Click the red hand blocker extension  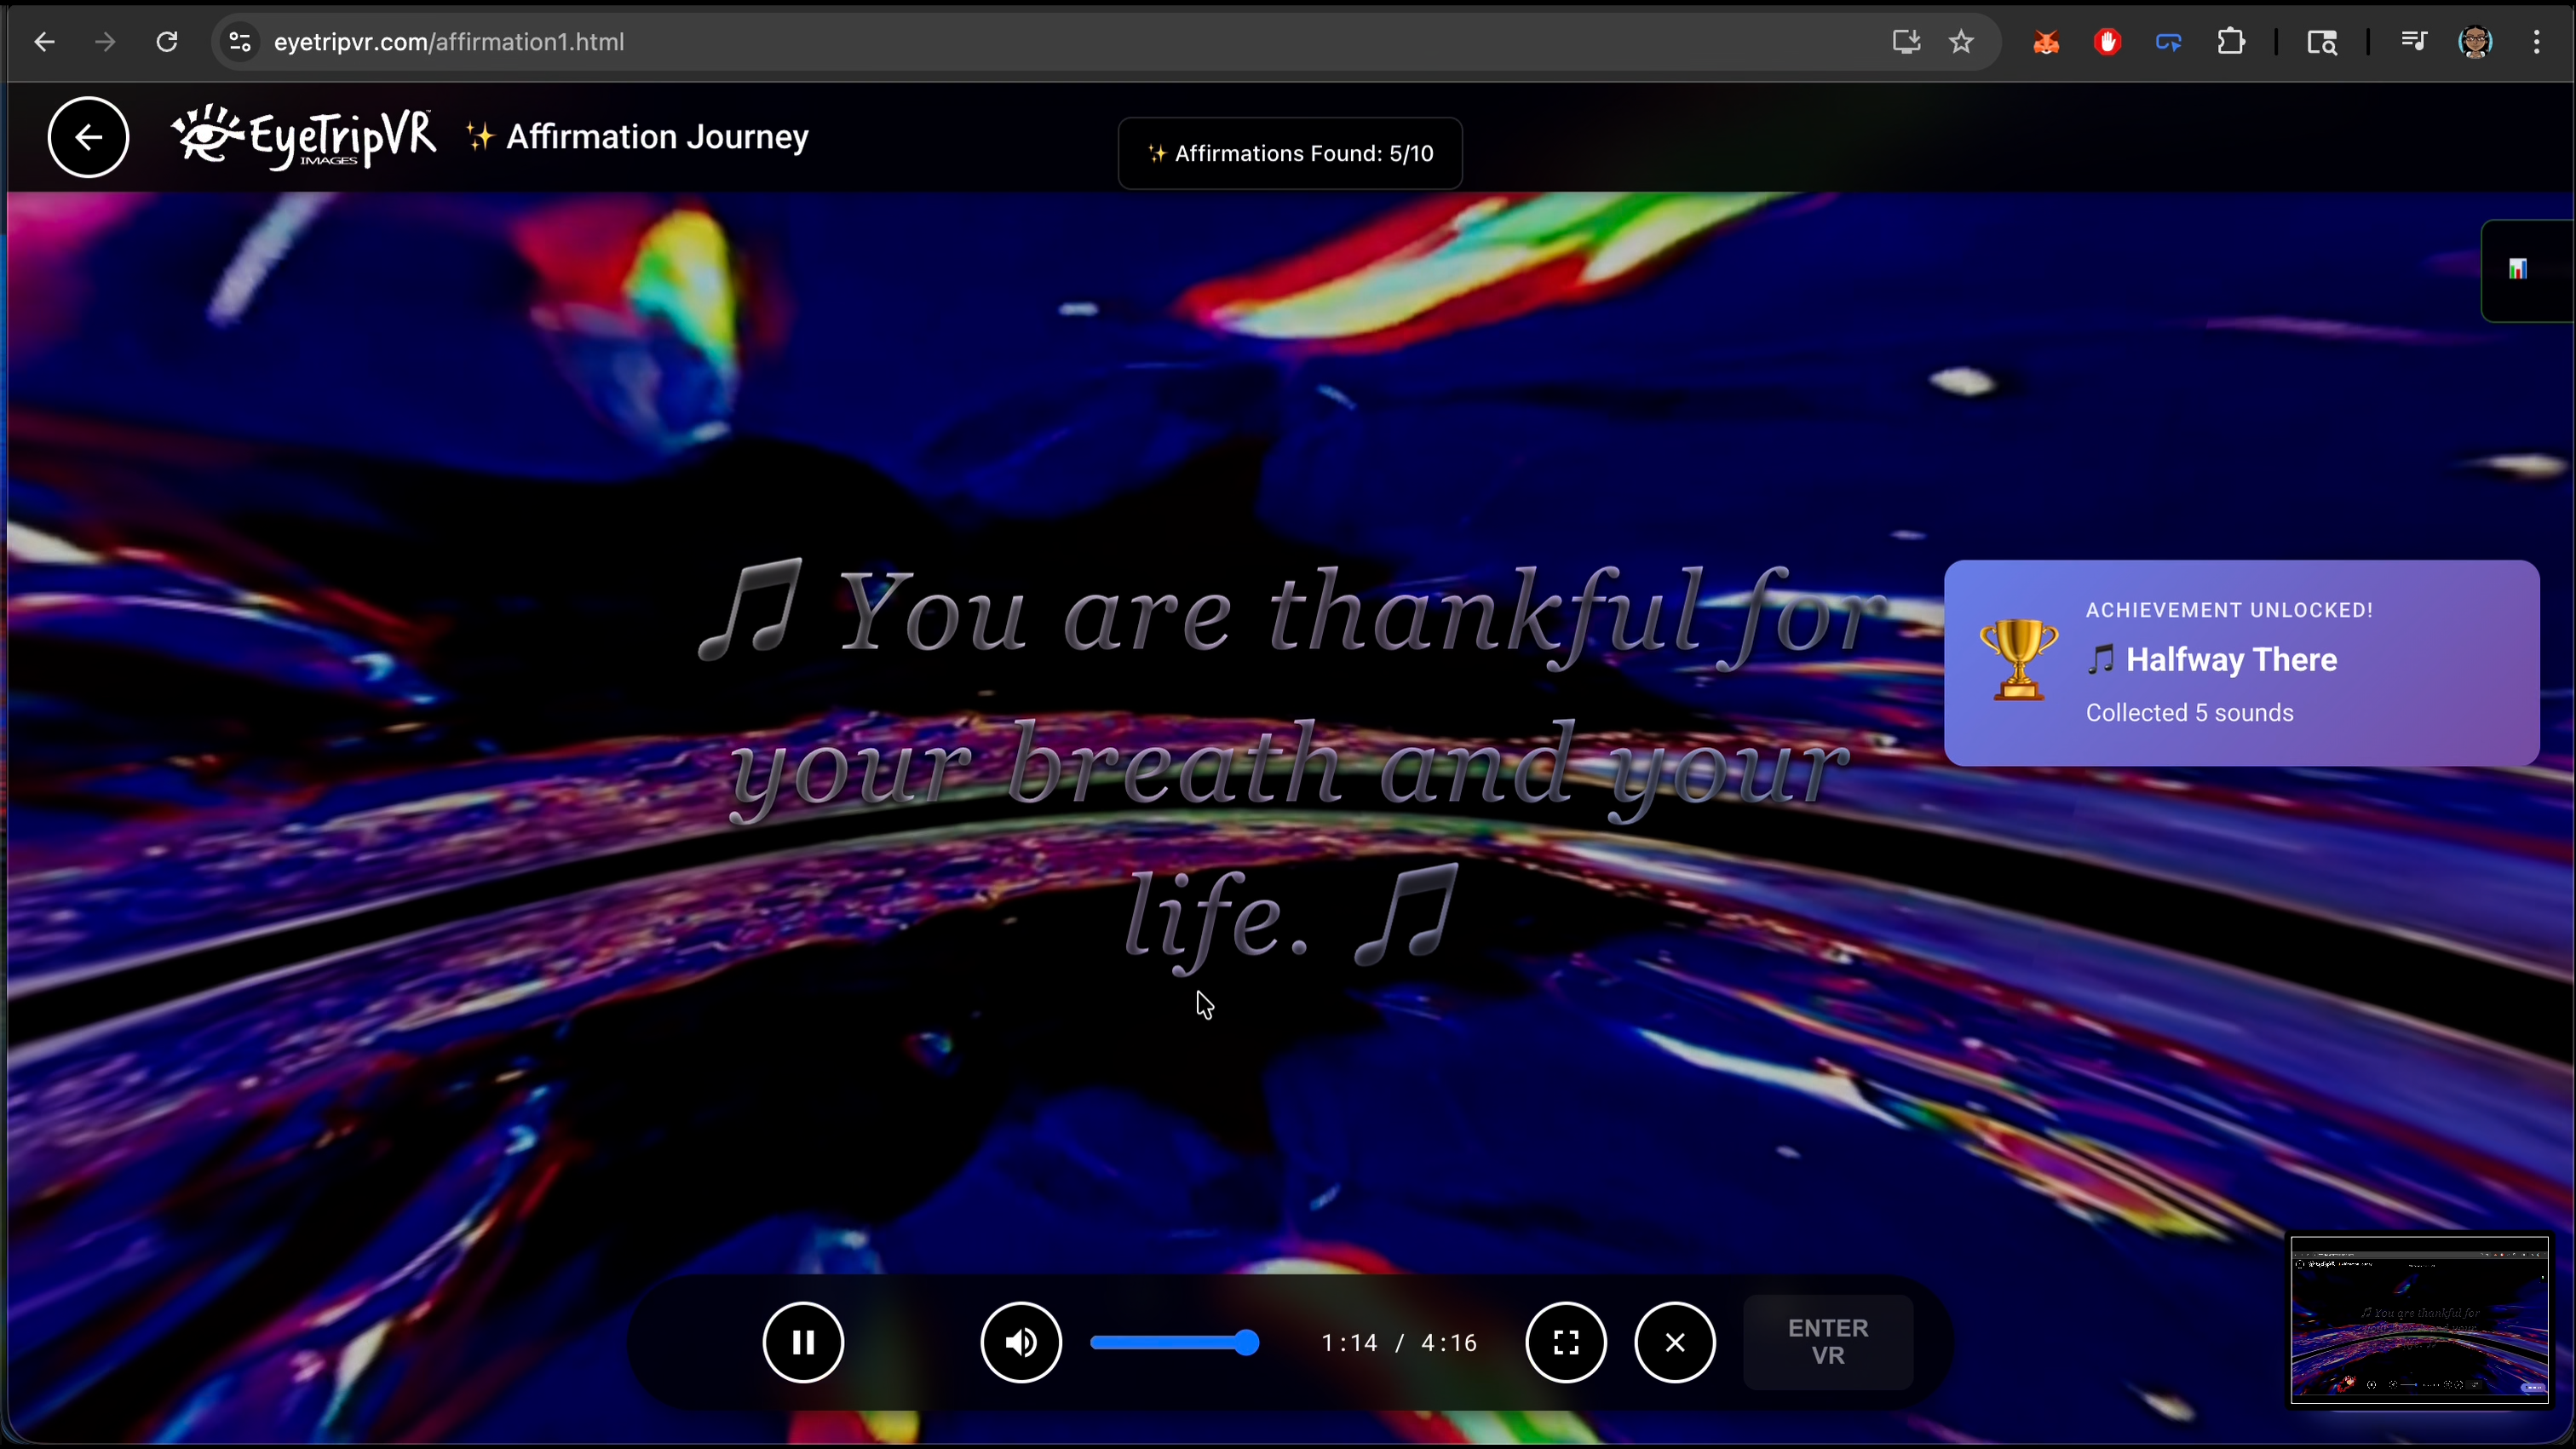pos(2107,42)
